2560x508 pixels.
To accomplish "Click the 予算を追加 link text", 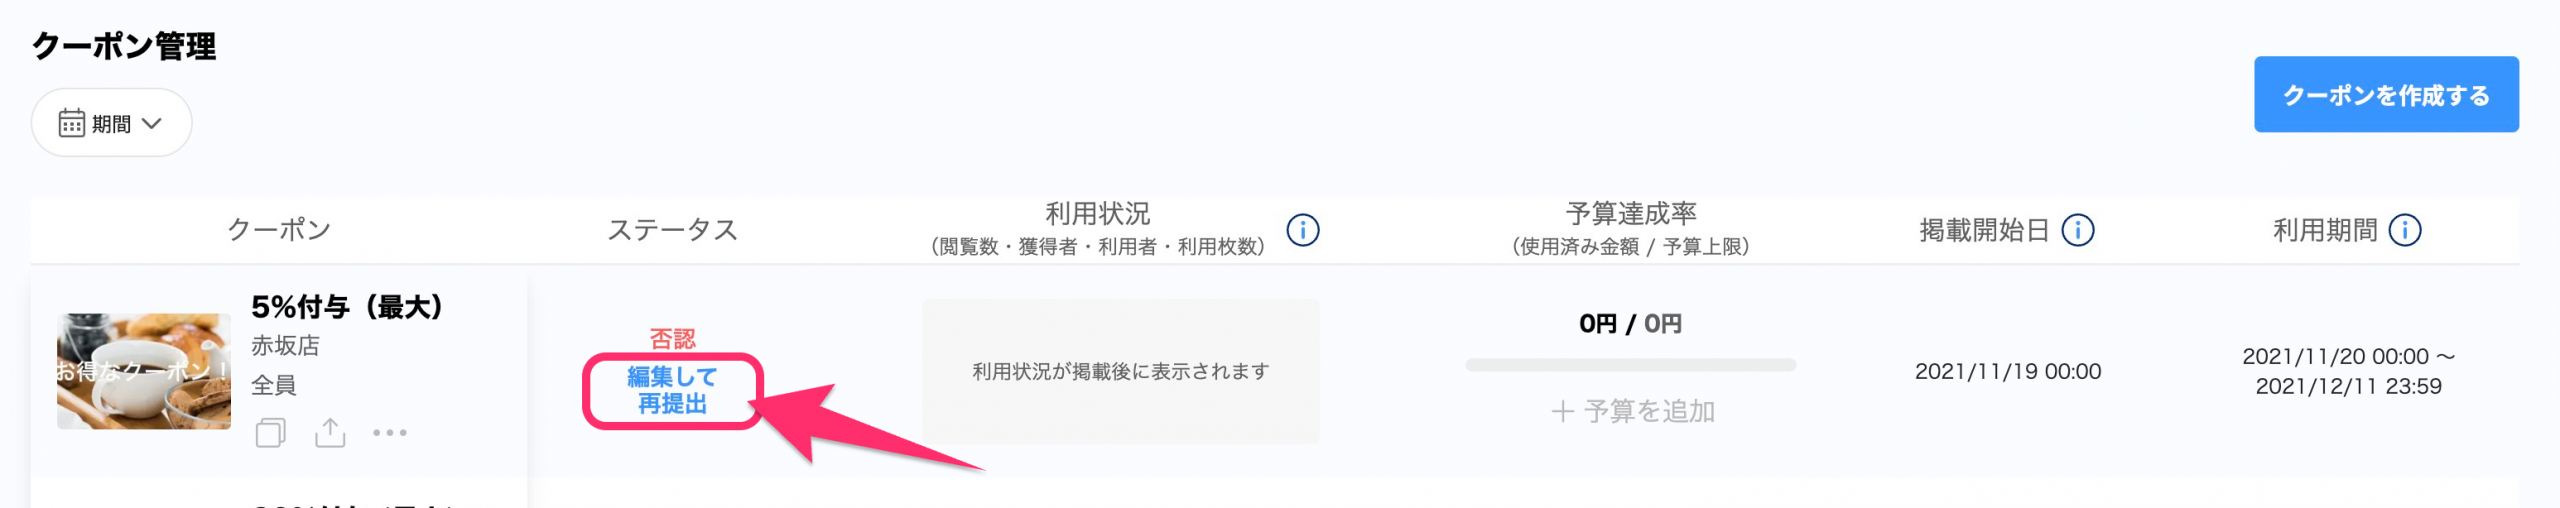I will (1649, 411).
